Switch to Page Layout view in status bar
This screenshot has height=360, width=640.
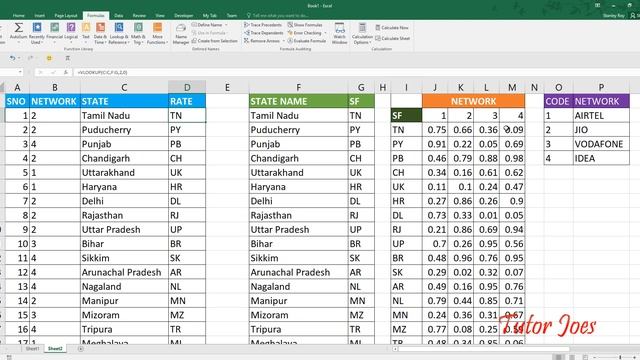tap(572, 357)
